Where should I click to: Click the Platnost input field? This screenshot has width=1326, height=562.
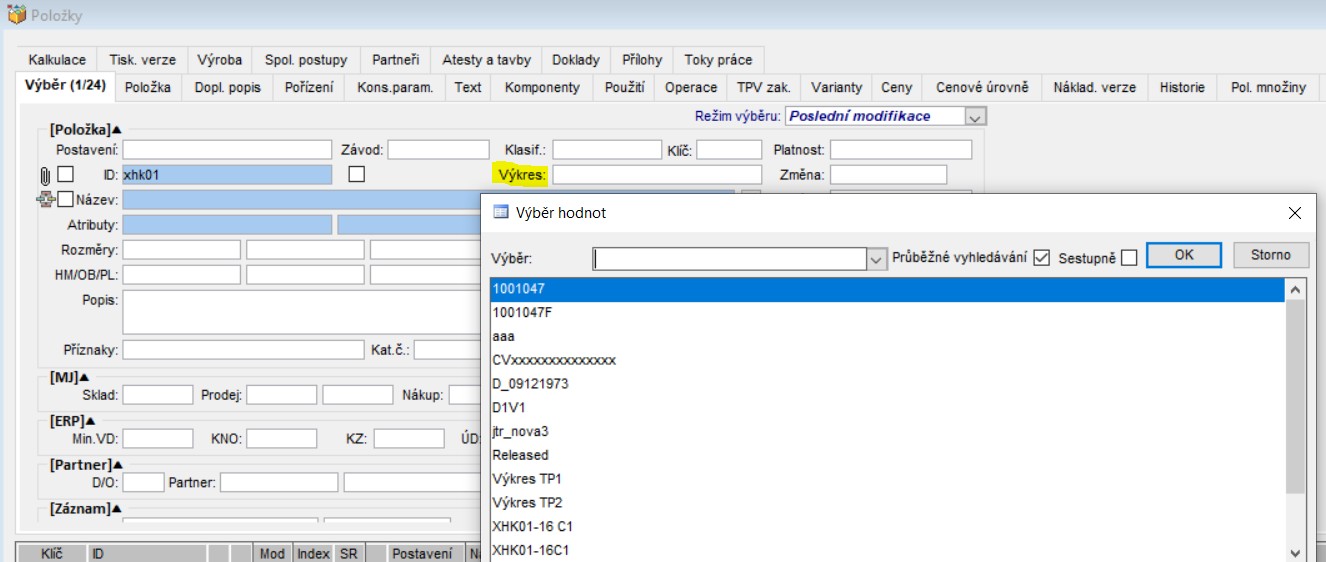point(901,150)
